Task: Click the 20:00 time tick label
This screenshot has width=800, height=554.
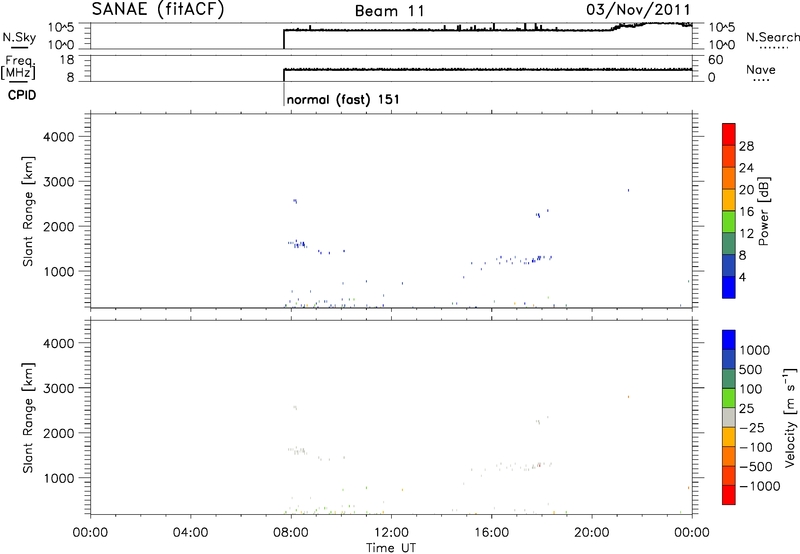Action: [592, 533]
